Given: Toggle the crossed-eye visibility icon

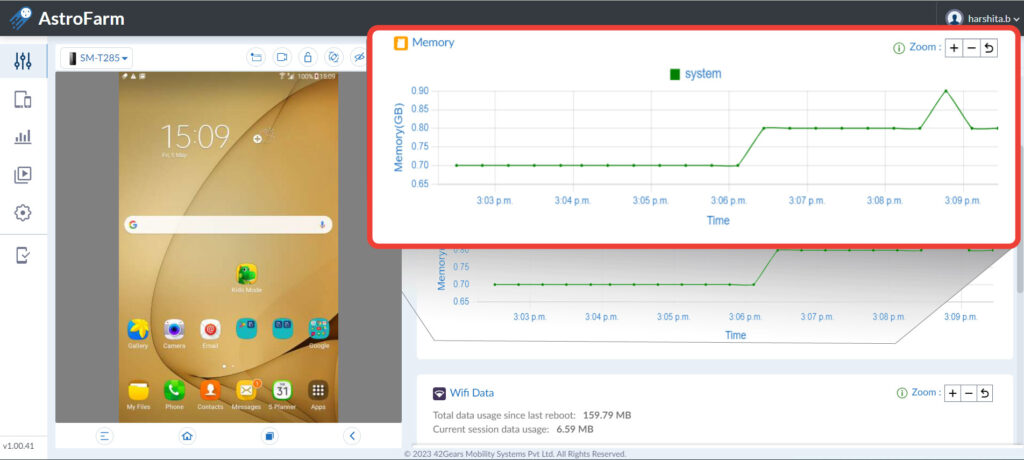Looking at the screenshot, I should click(x=359, y=58).
